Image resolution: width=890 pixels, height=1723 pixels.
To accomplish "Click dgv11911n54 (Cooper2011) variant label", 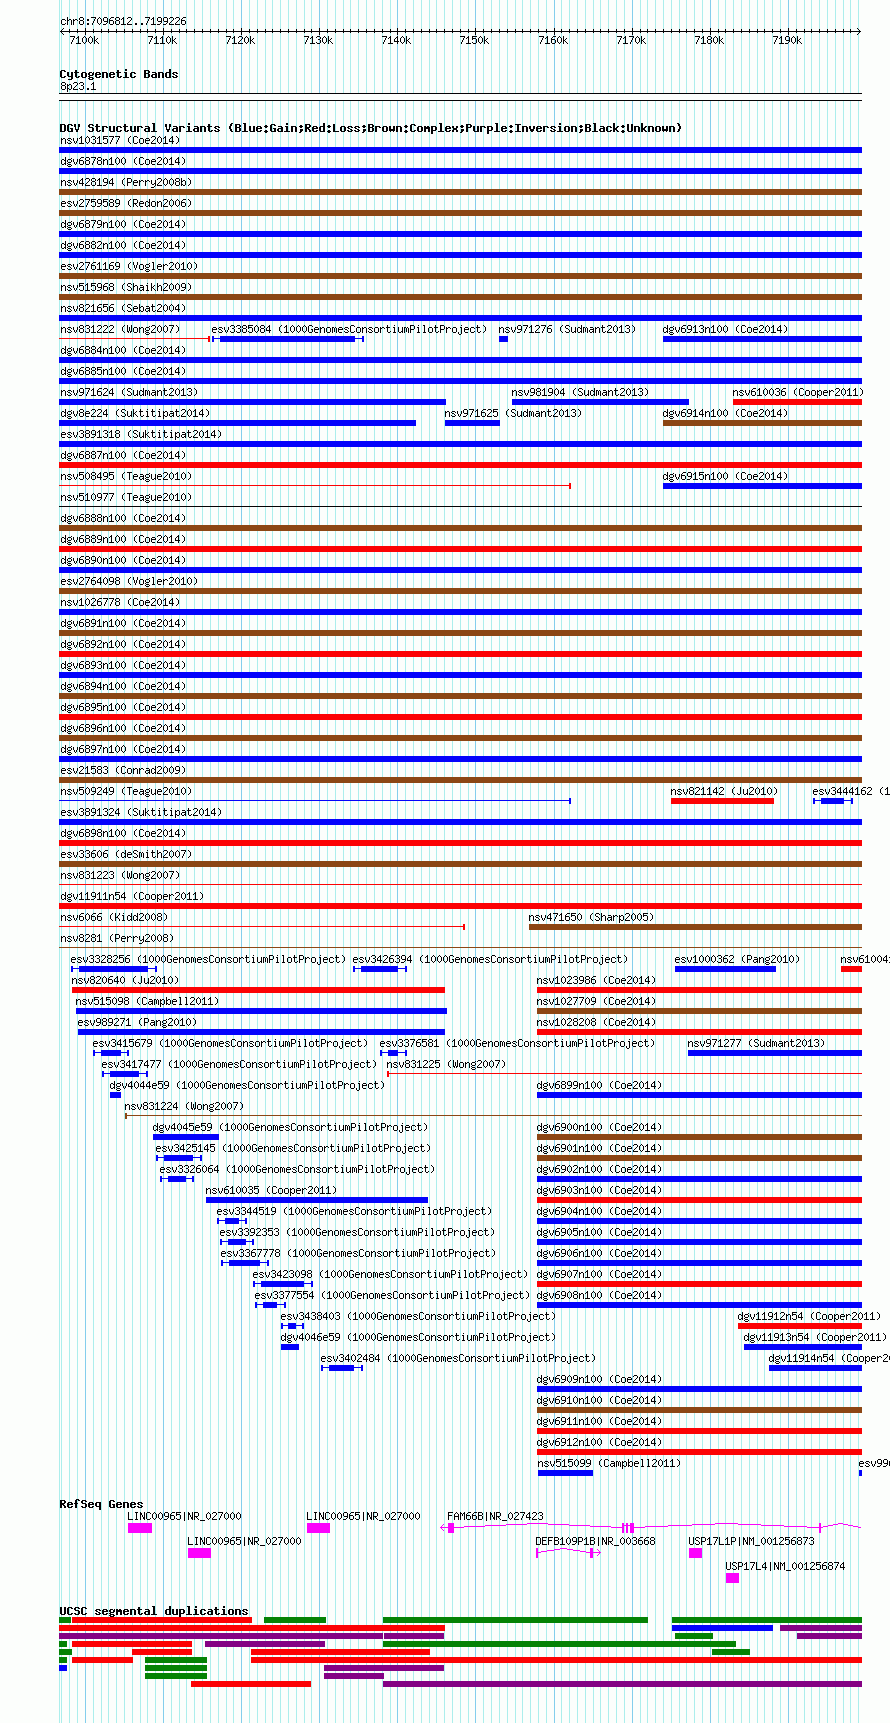I will click(x=132, y=896).
